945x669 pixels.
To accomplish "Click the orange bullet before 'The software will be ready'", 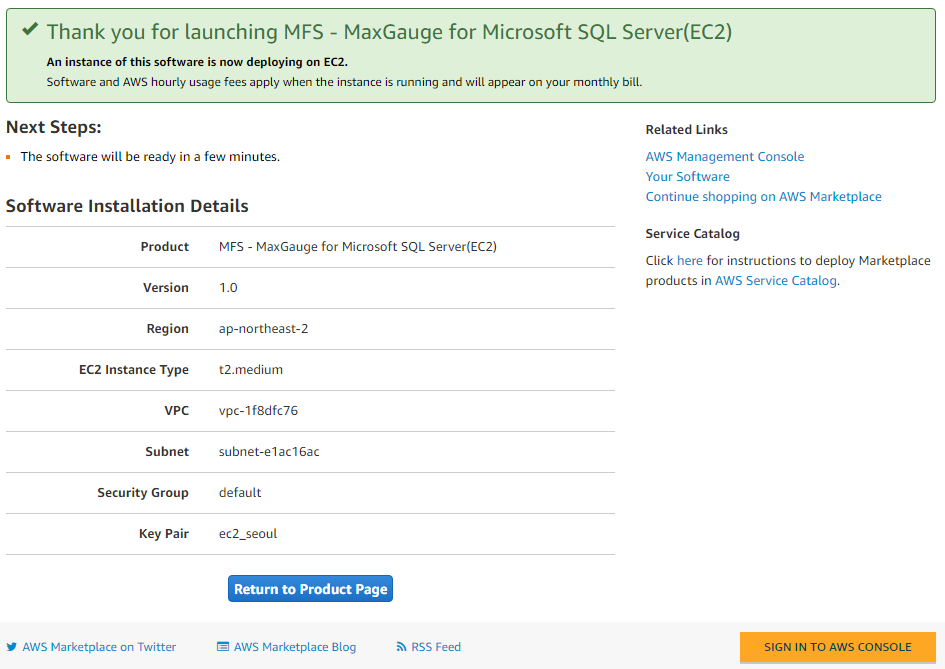I will click(x=8, y=157).
